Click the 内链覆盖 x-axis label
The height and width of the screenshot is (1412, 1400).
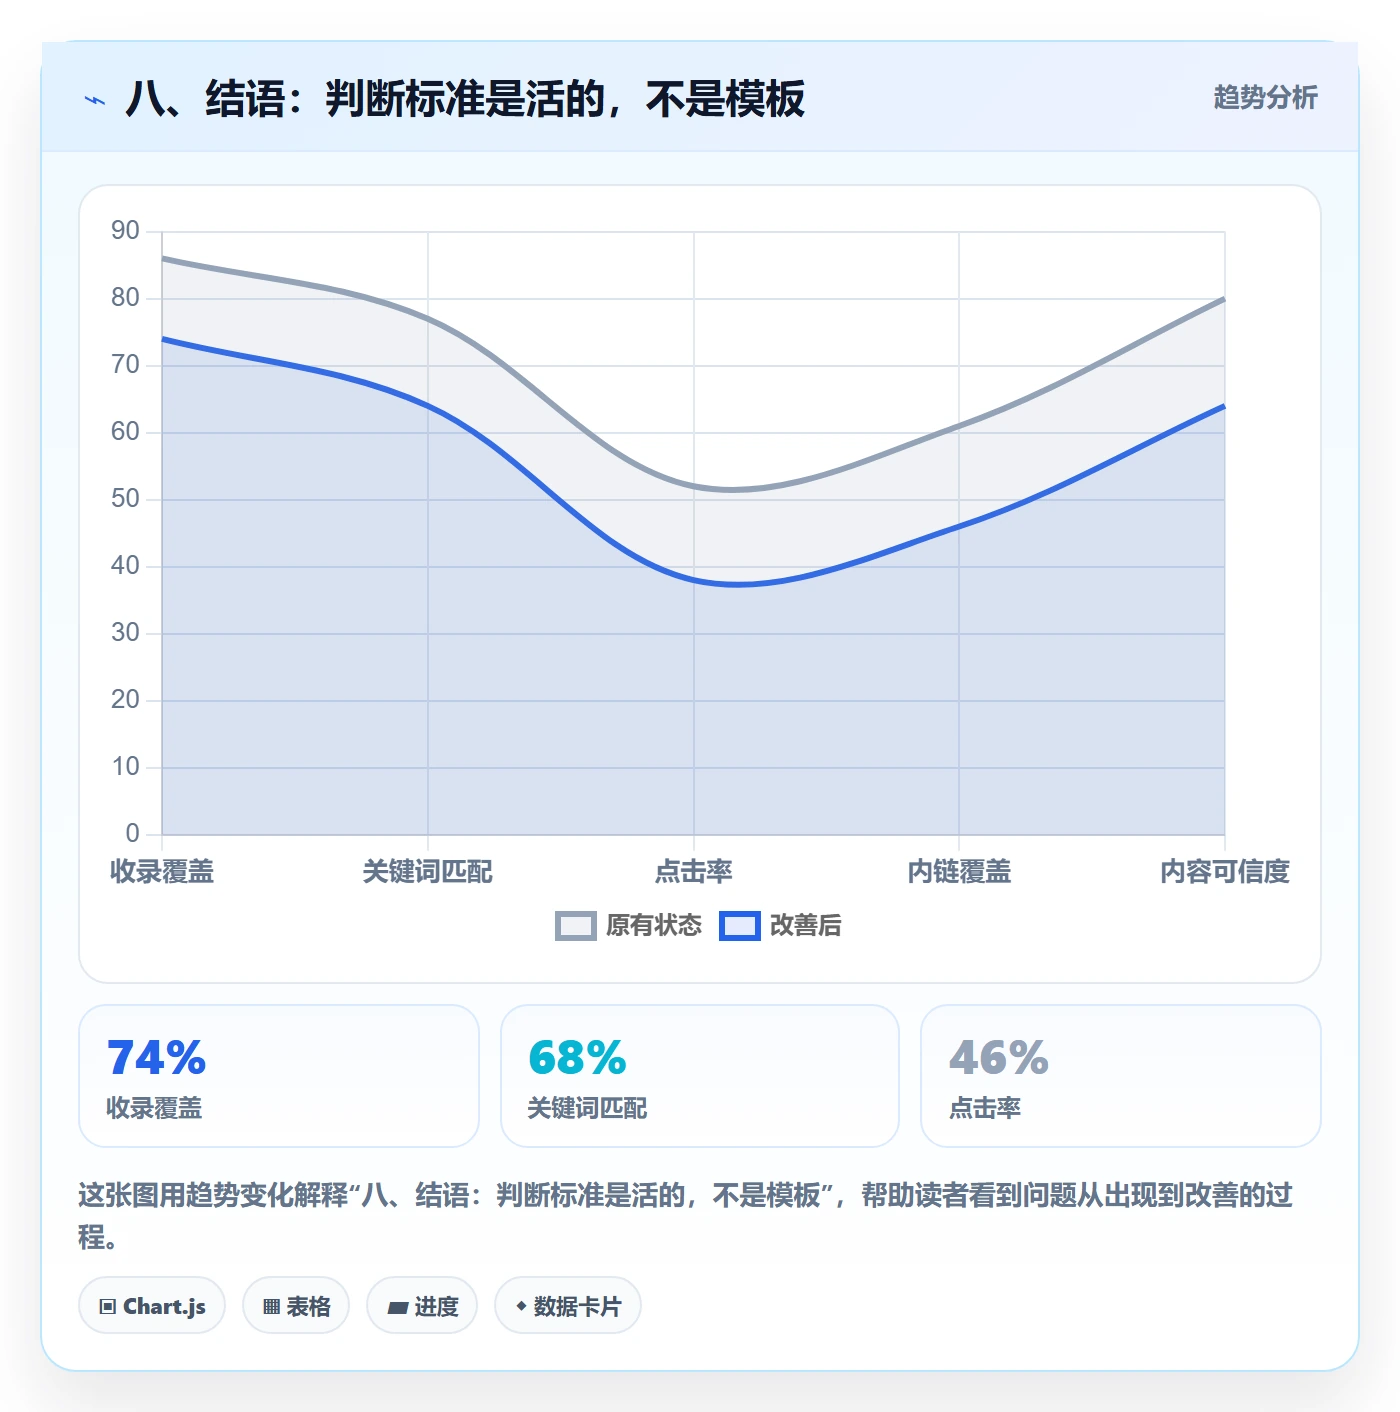pos(959,872)
